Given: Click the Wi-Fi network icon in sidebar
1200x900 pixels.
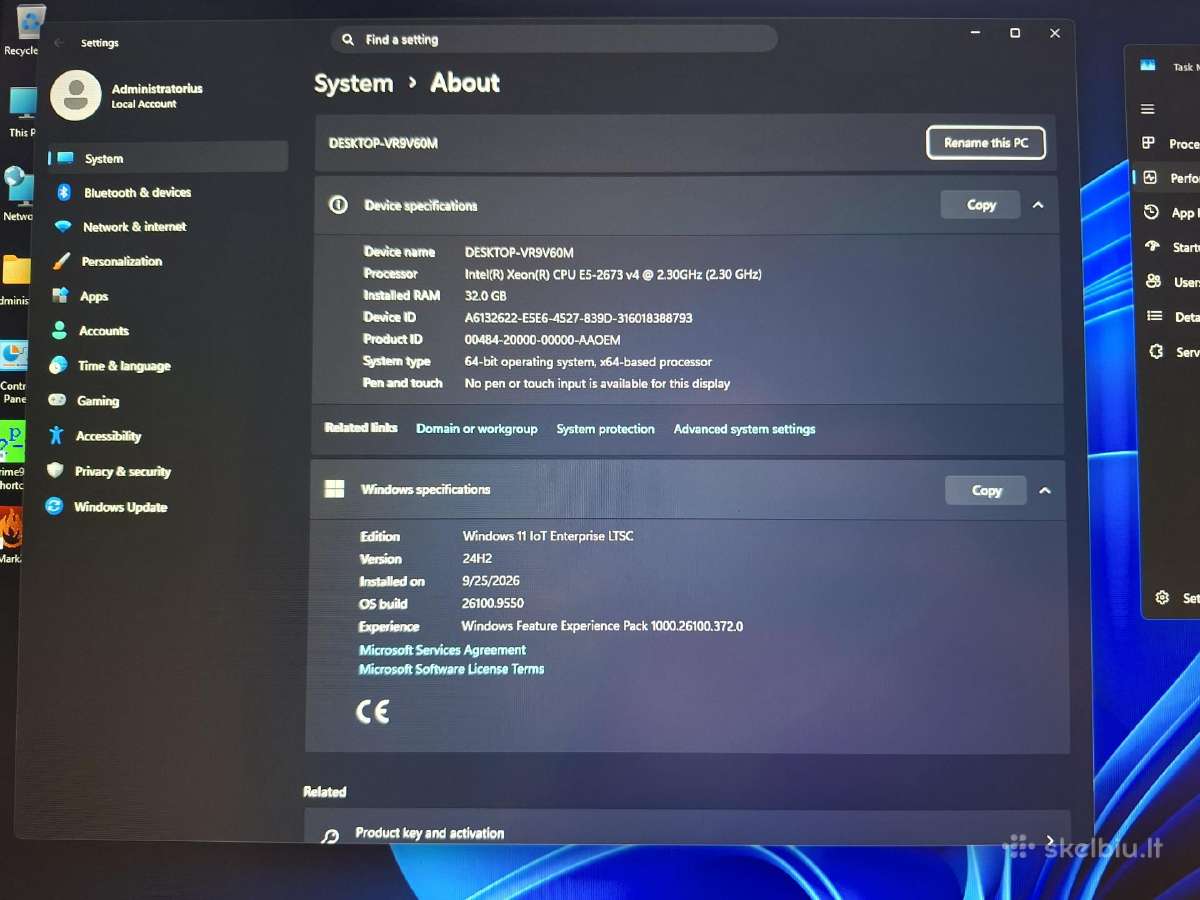Looking at the screenshot, I should coord(63,227).
